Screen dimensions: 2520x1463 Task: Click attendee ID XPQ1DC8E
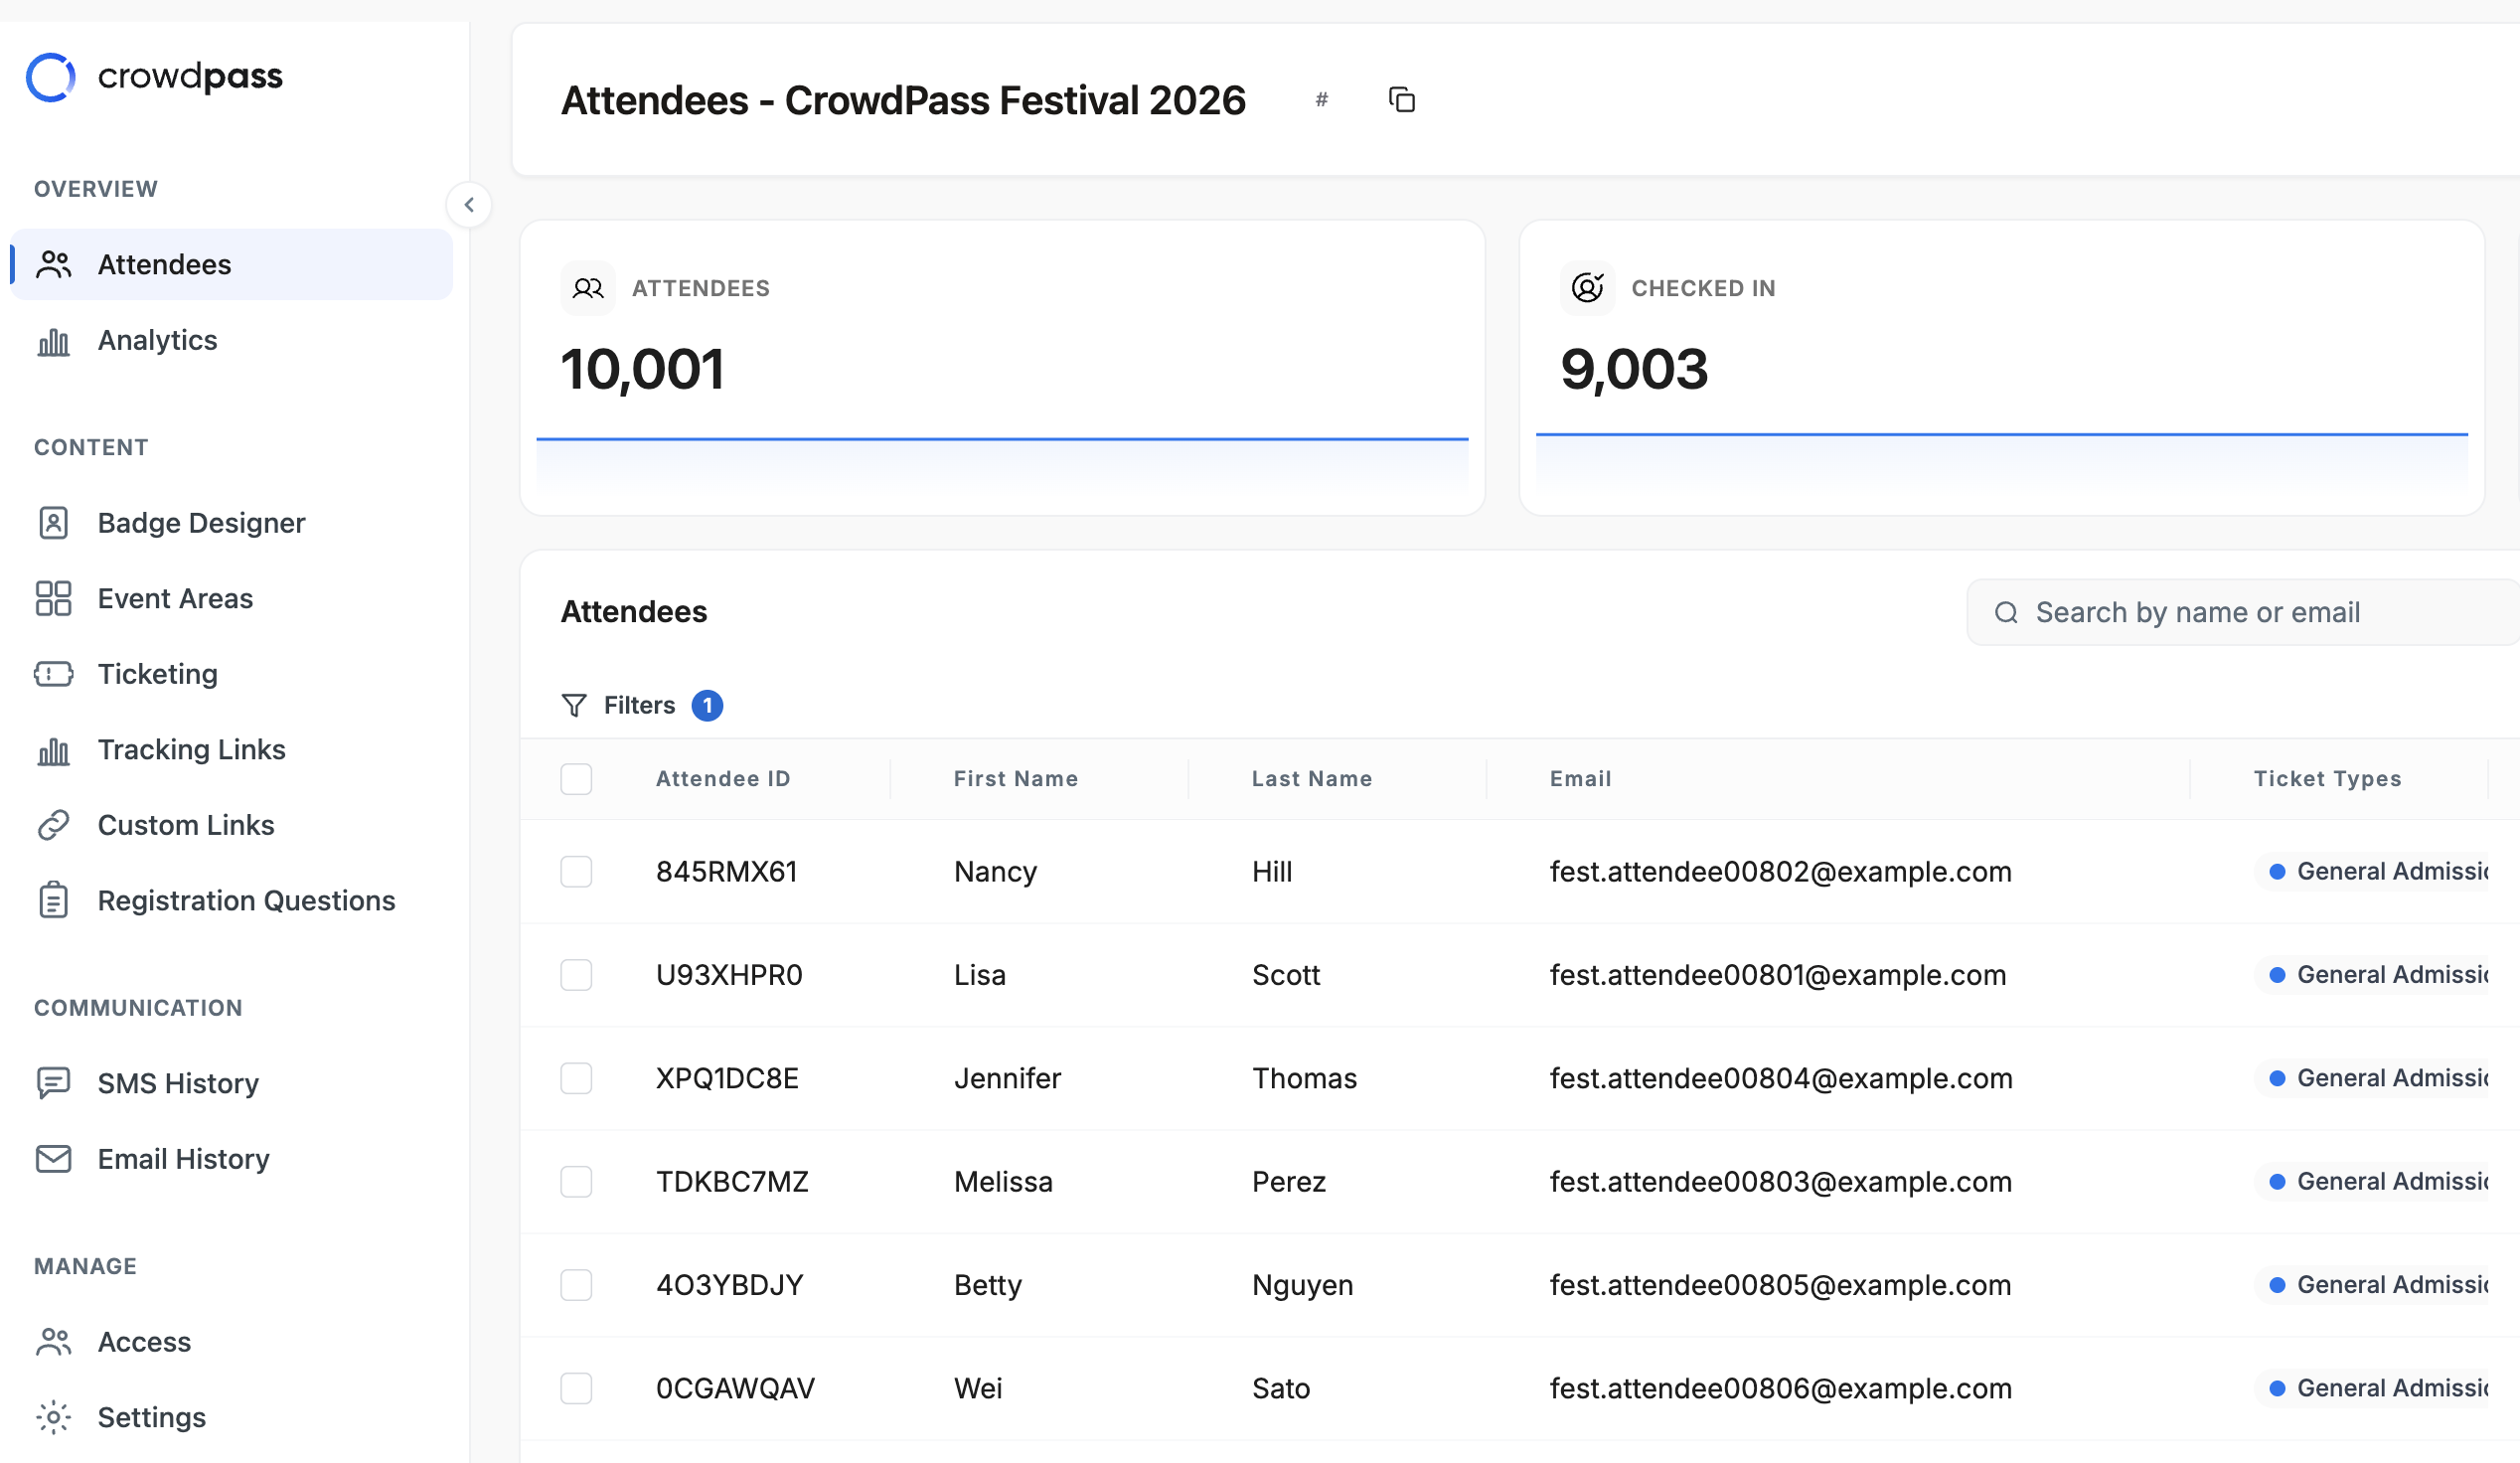(x=727, y=1078)
